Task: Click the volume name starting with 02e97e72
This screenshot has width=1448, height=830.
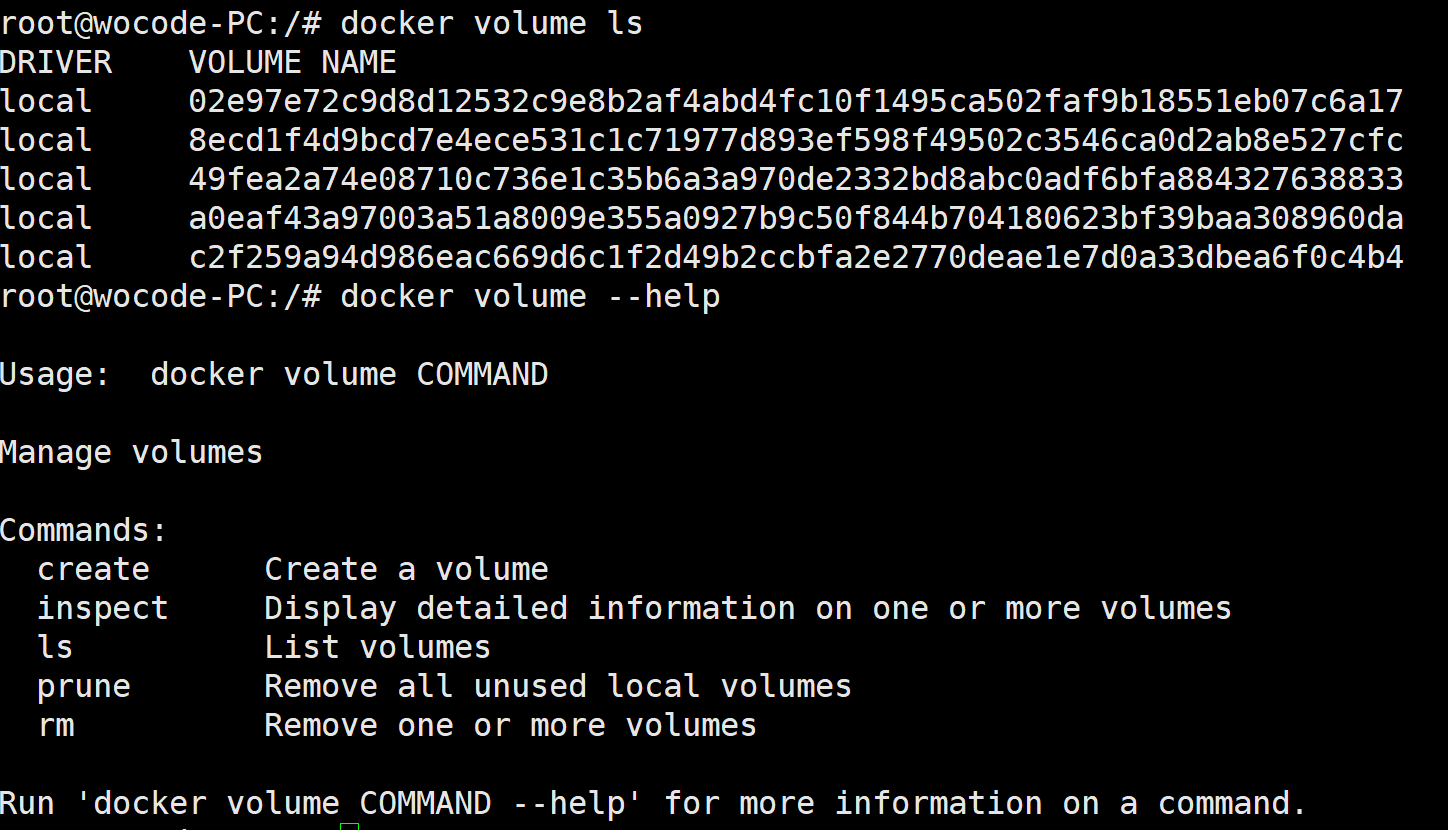Action: tap(795, 101)
